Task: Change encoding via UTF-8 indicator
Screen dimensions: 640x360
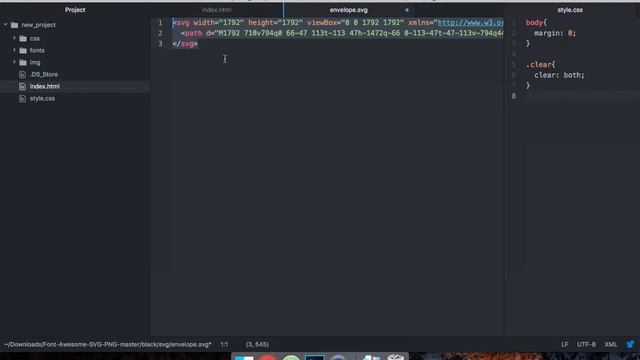Action: pos(586,344)
